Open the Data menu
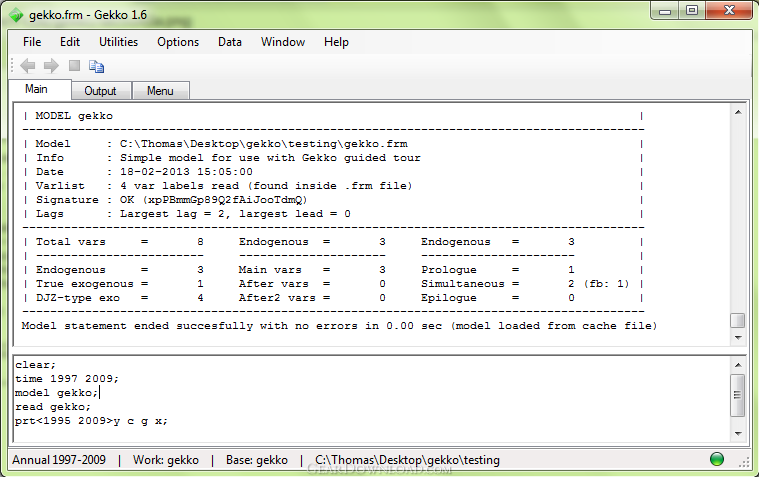Viewport: 759px width, 477px height. click(230, 42)
